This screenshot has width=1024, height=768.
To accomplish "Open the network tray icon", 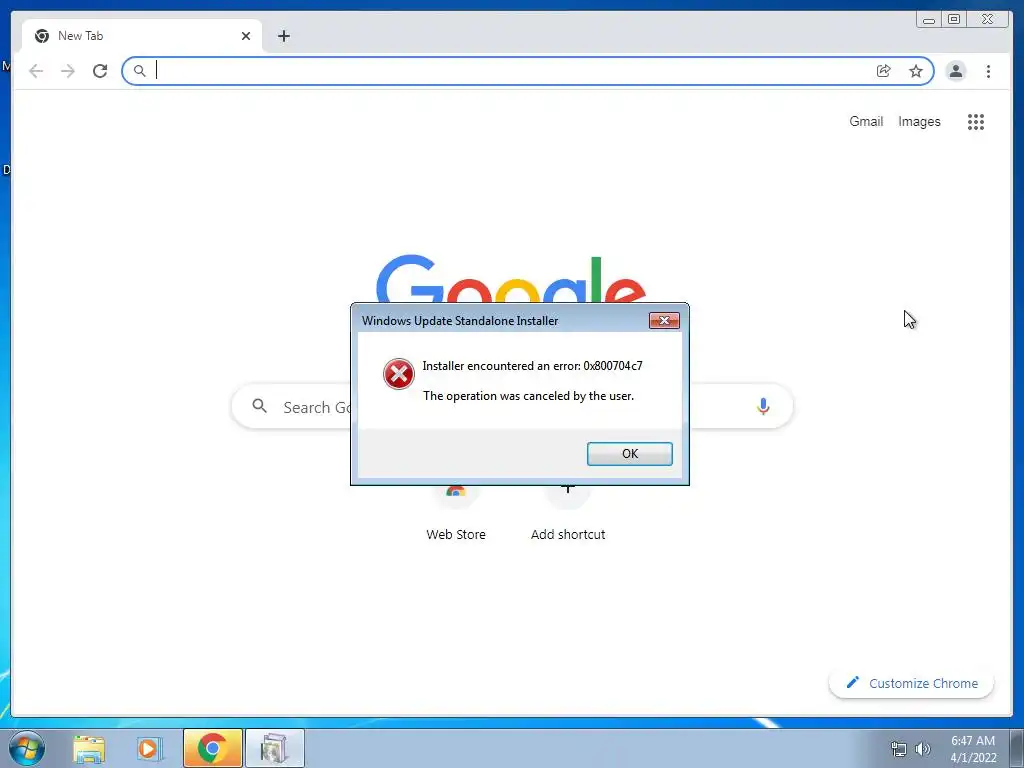I will pos(899,749).
